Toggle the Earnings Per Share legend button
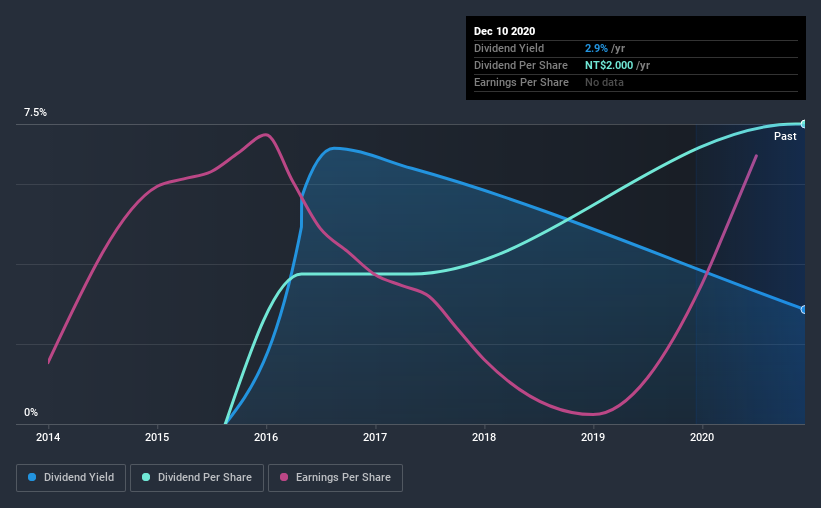Screen dimensions: 821x508 pos(335,478)
